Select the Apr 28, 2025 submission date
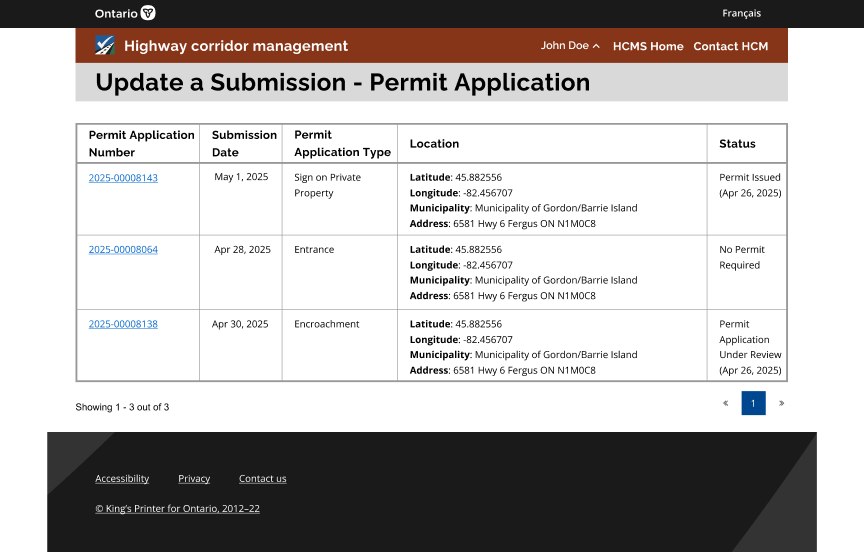The width and height of the screenshot is (864, 552). click(242, 250)
